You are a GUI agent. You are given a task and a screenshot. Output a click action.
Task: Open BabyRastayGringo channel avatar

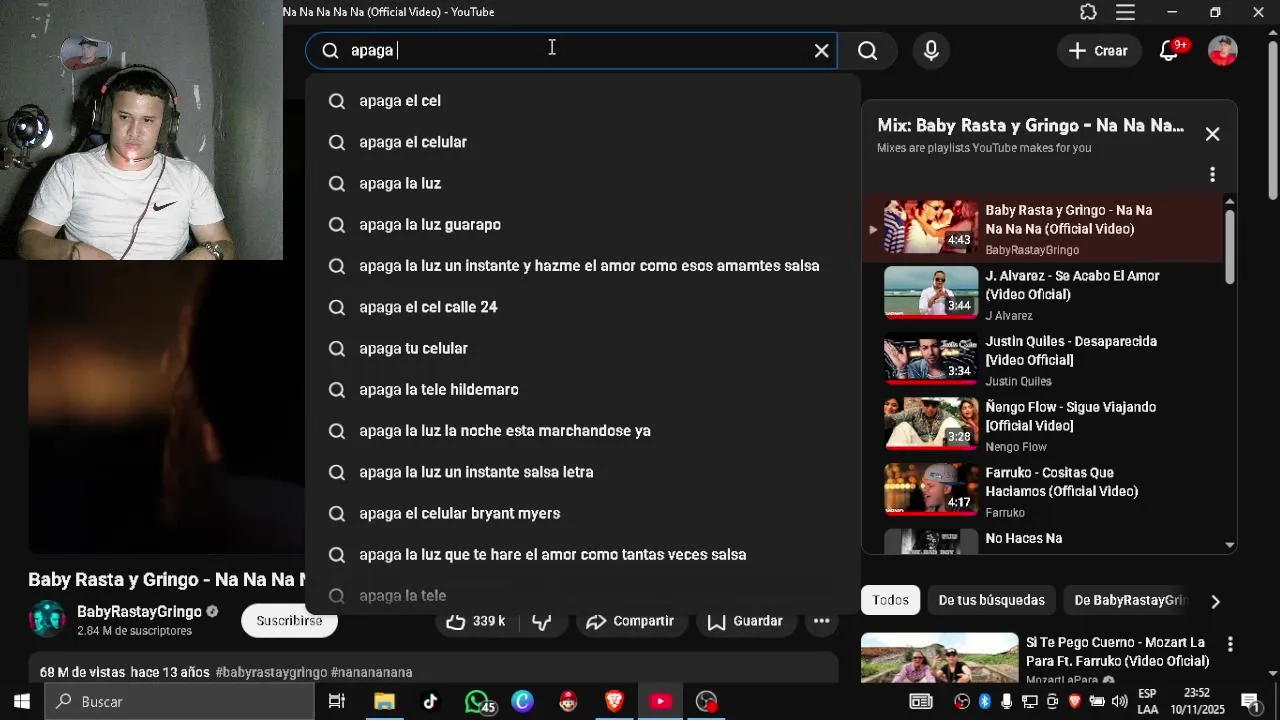pos(47,620)
